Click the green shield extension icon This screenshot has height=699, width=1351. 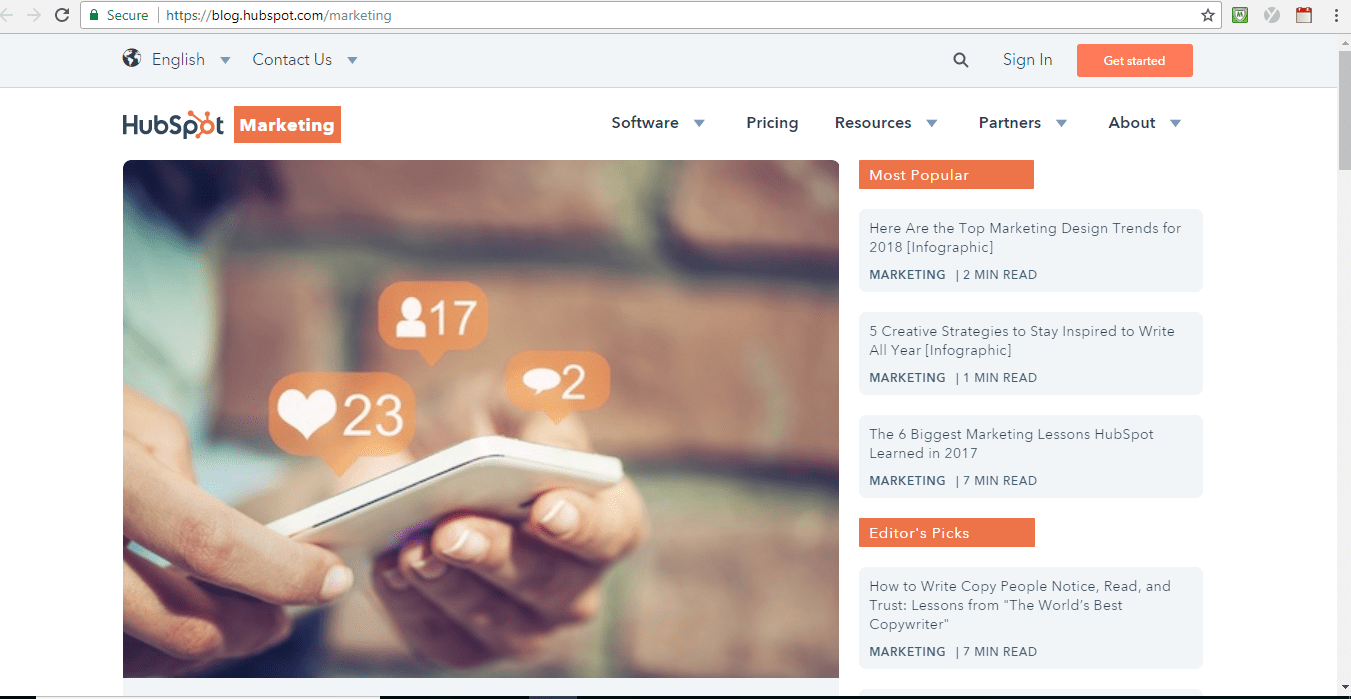(x=1240, y=15)
